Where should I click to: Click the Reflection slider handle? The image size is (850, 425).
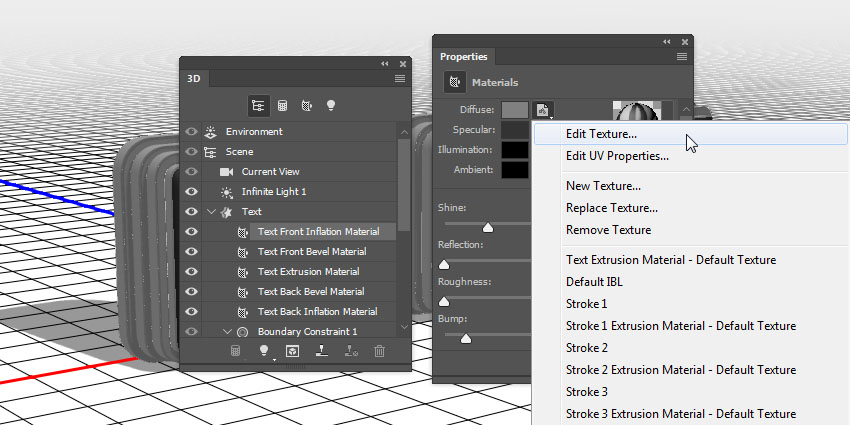[x=444, y=265]
